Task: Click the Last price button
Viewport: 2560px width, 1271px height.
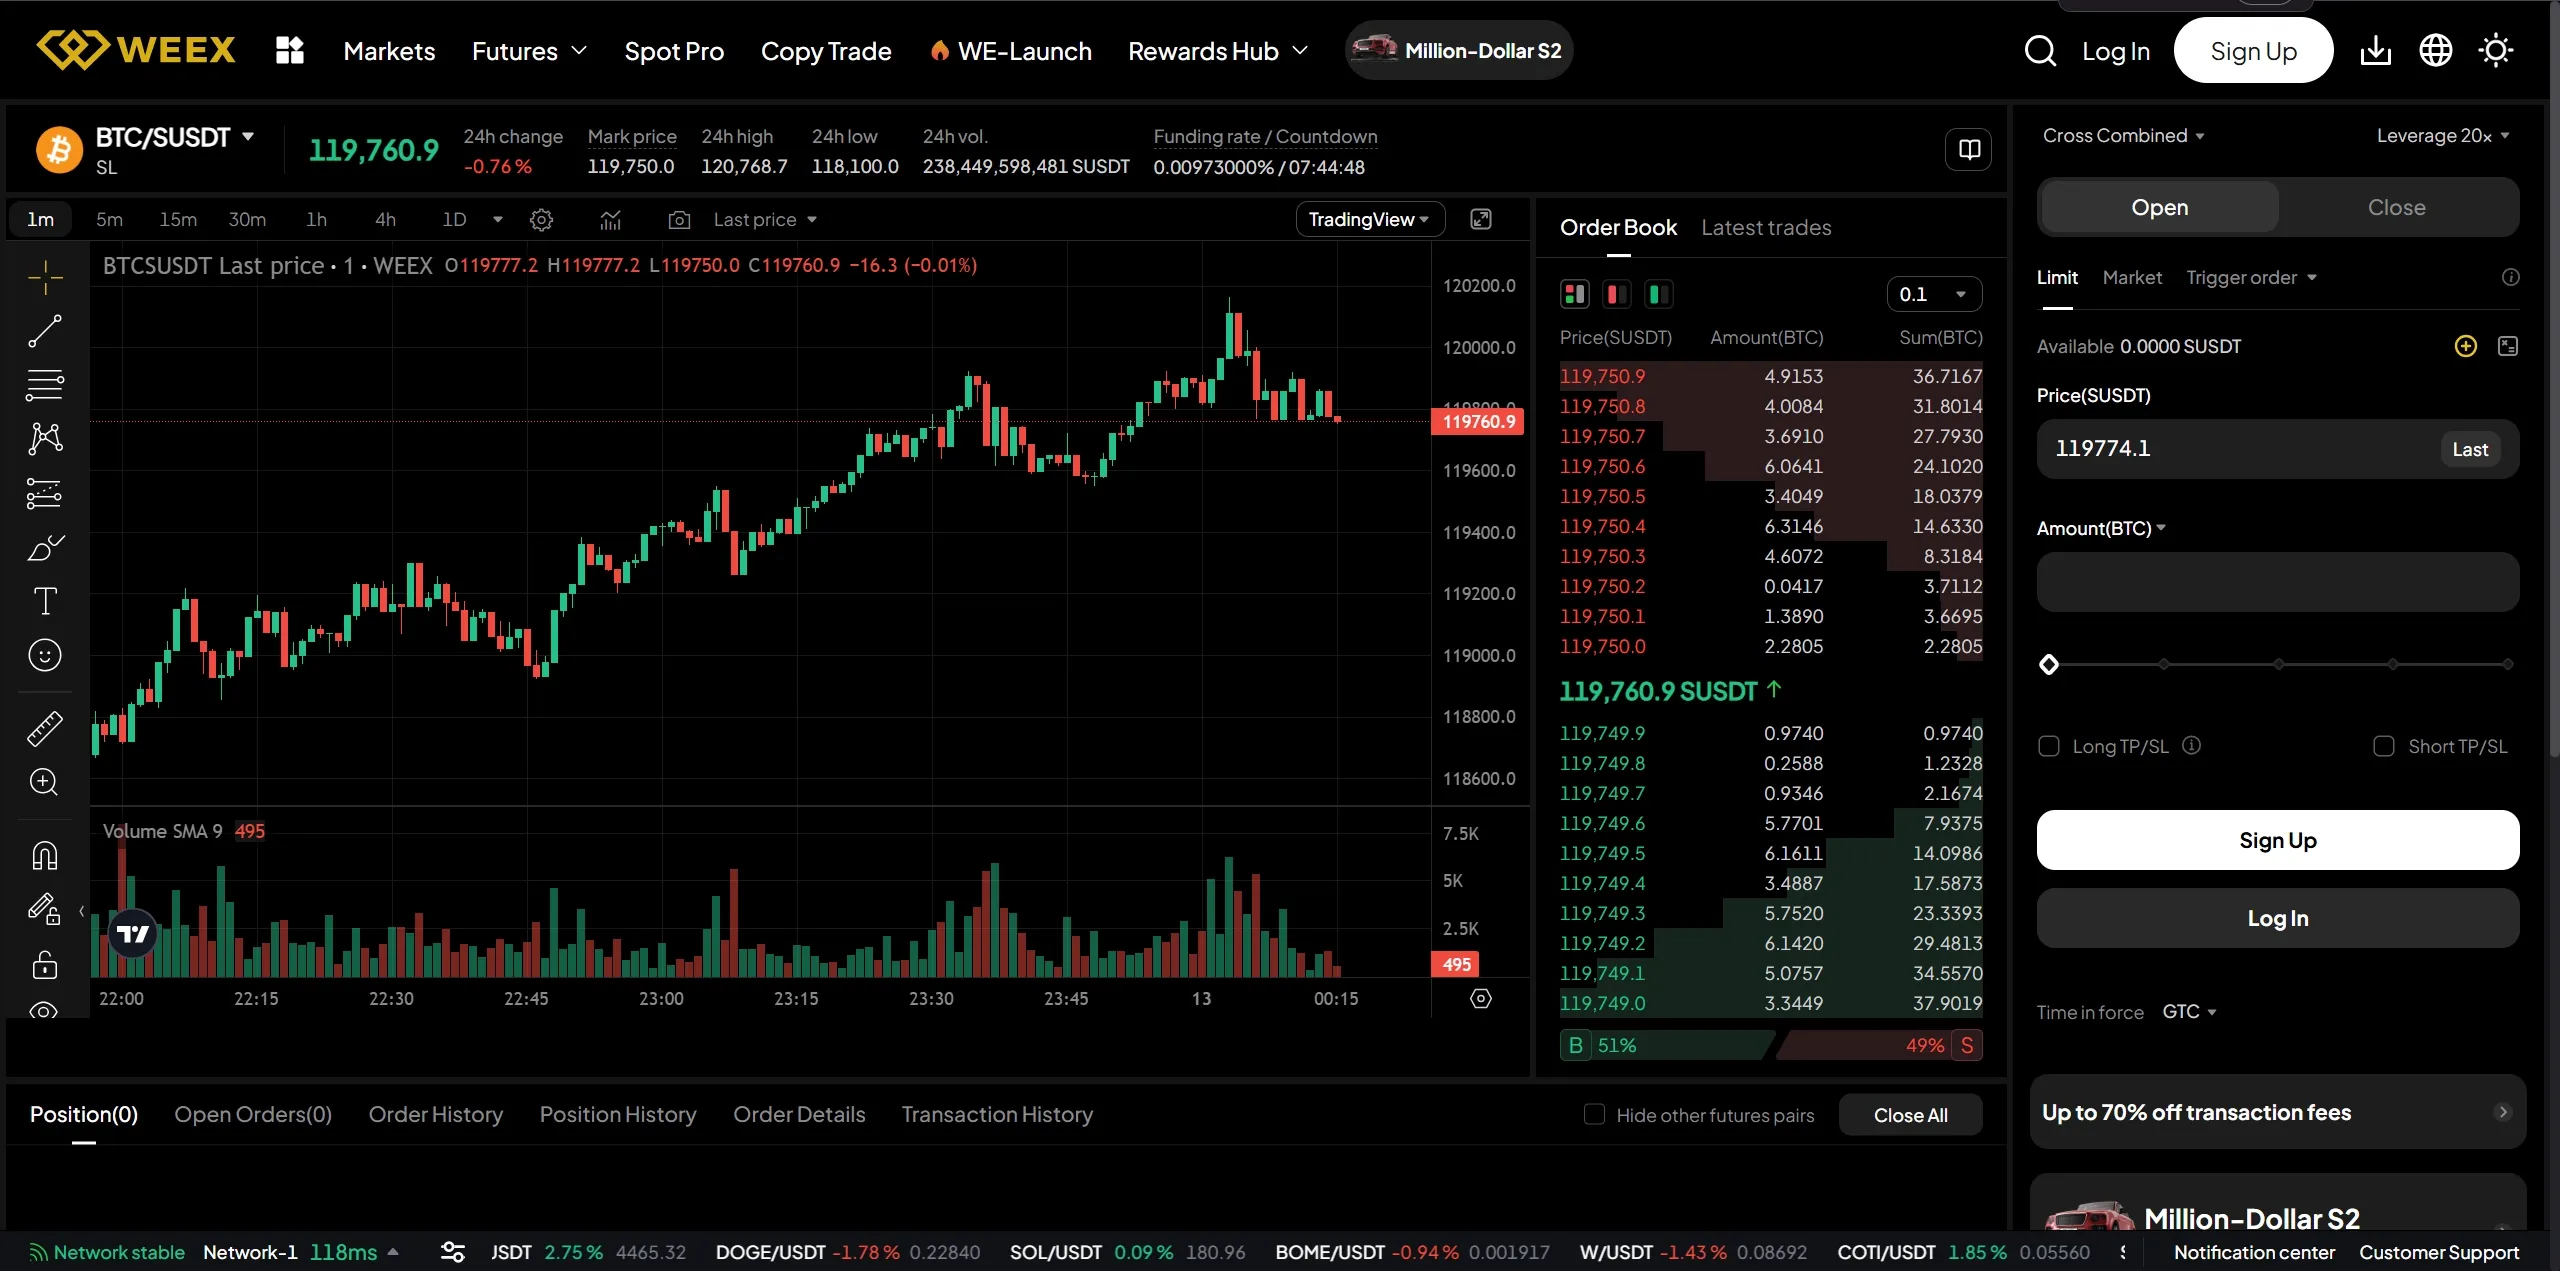Action: tap(2470, 449)
